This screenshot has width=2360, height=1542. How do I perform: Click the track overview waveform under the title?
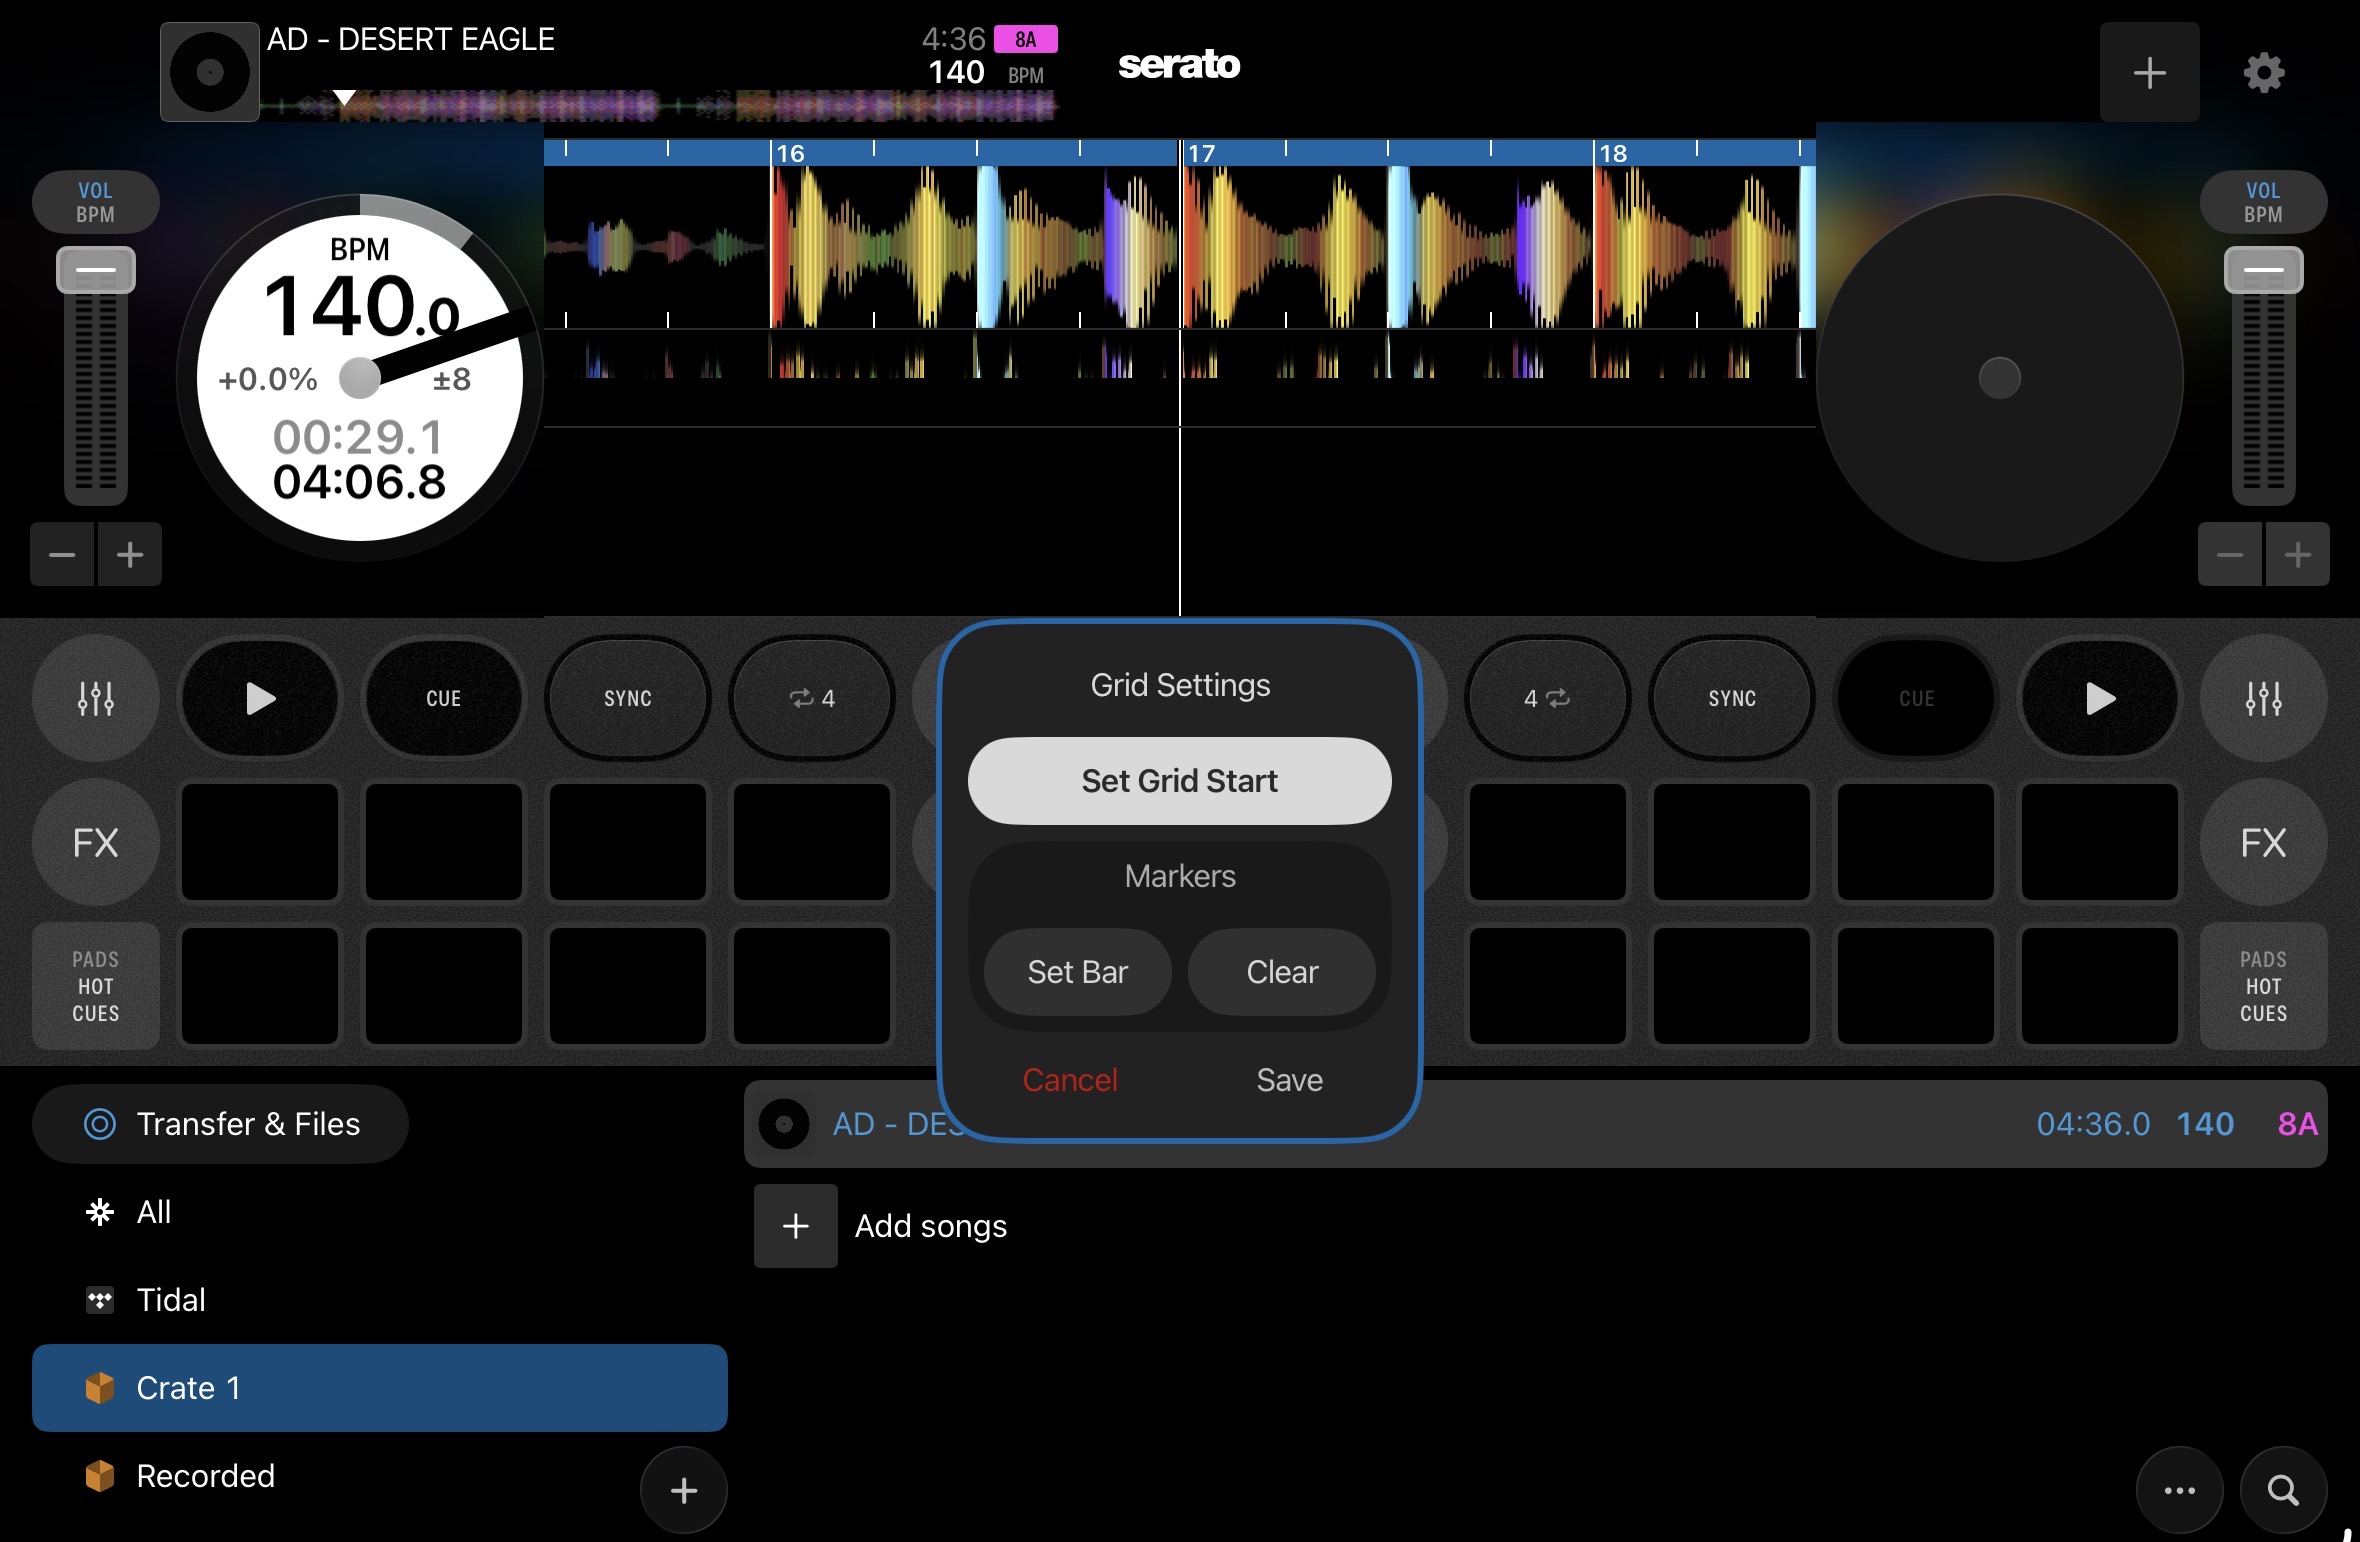pos(658,105)
